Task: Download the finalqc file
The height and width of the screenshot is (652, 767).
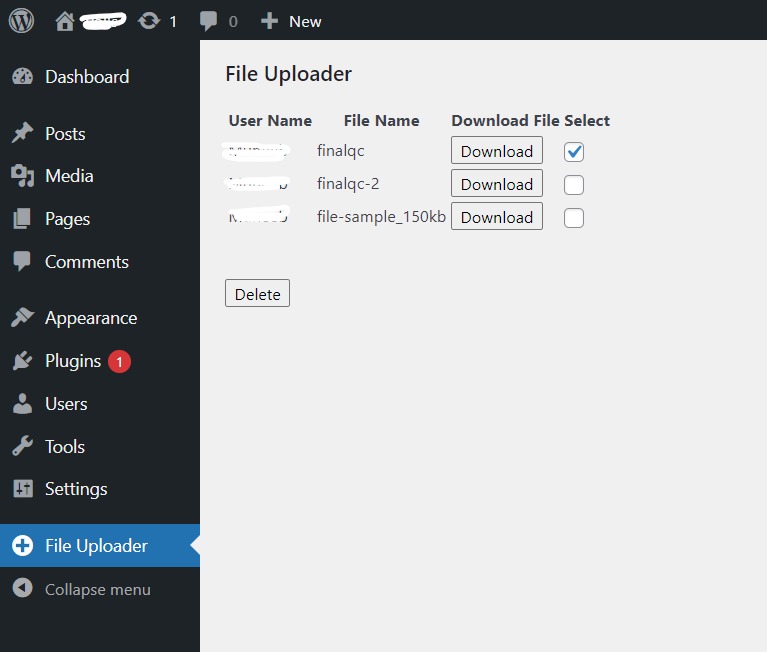Action: pyautogui.click(x=496, y=151)
